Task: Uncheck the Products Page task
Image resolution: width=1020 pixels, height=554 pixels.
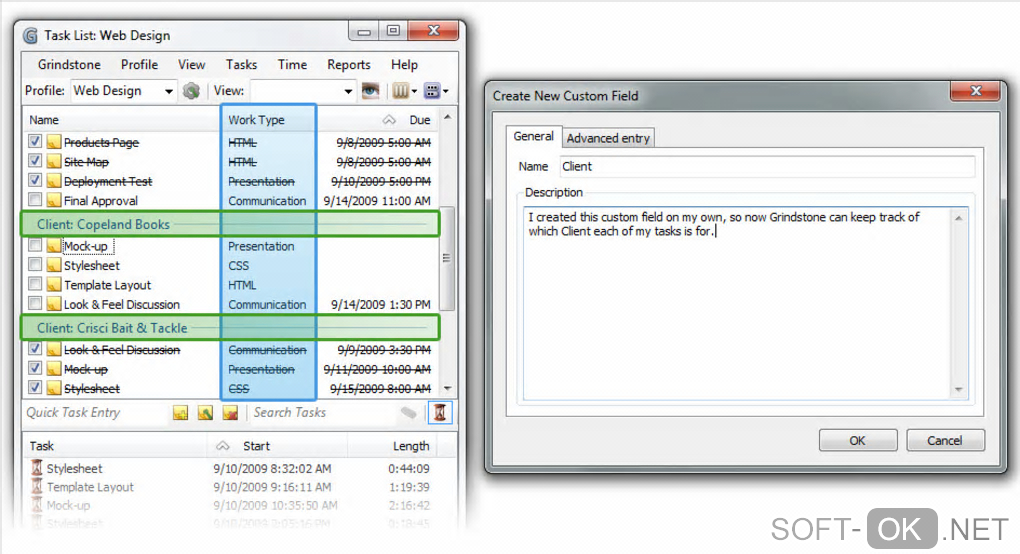Action: coord(35,140)
